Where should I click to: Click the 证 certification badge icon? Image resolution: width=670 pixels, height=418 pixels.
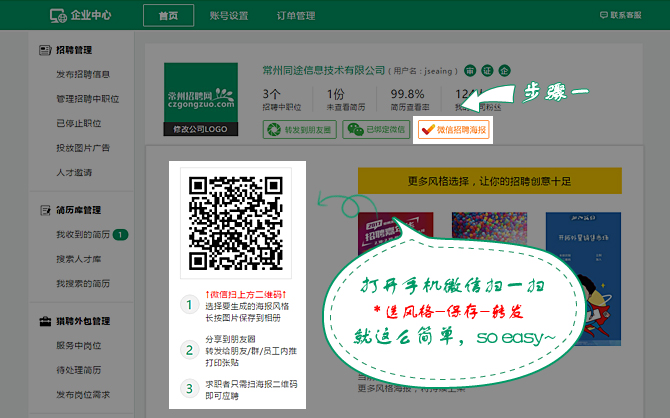tap(488, 71)
